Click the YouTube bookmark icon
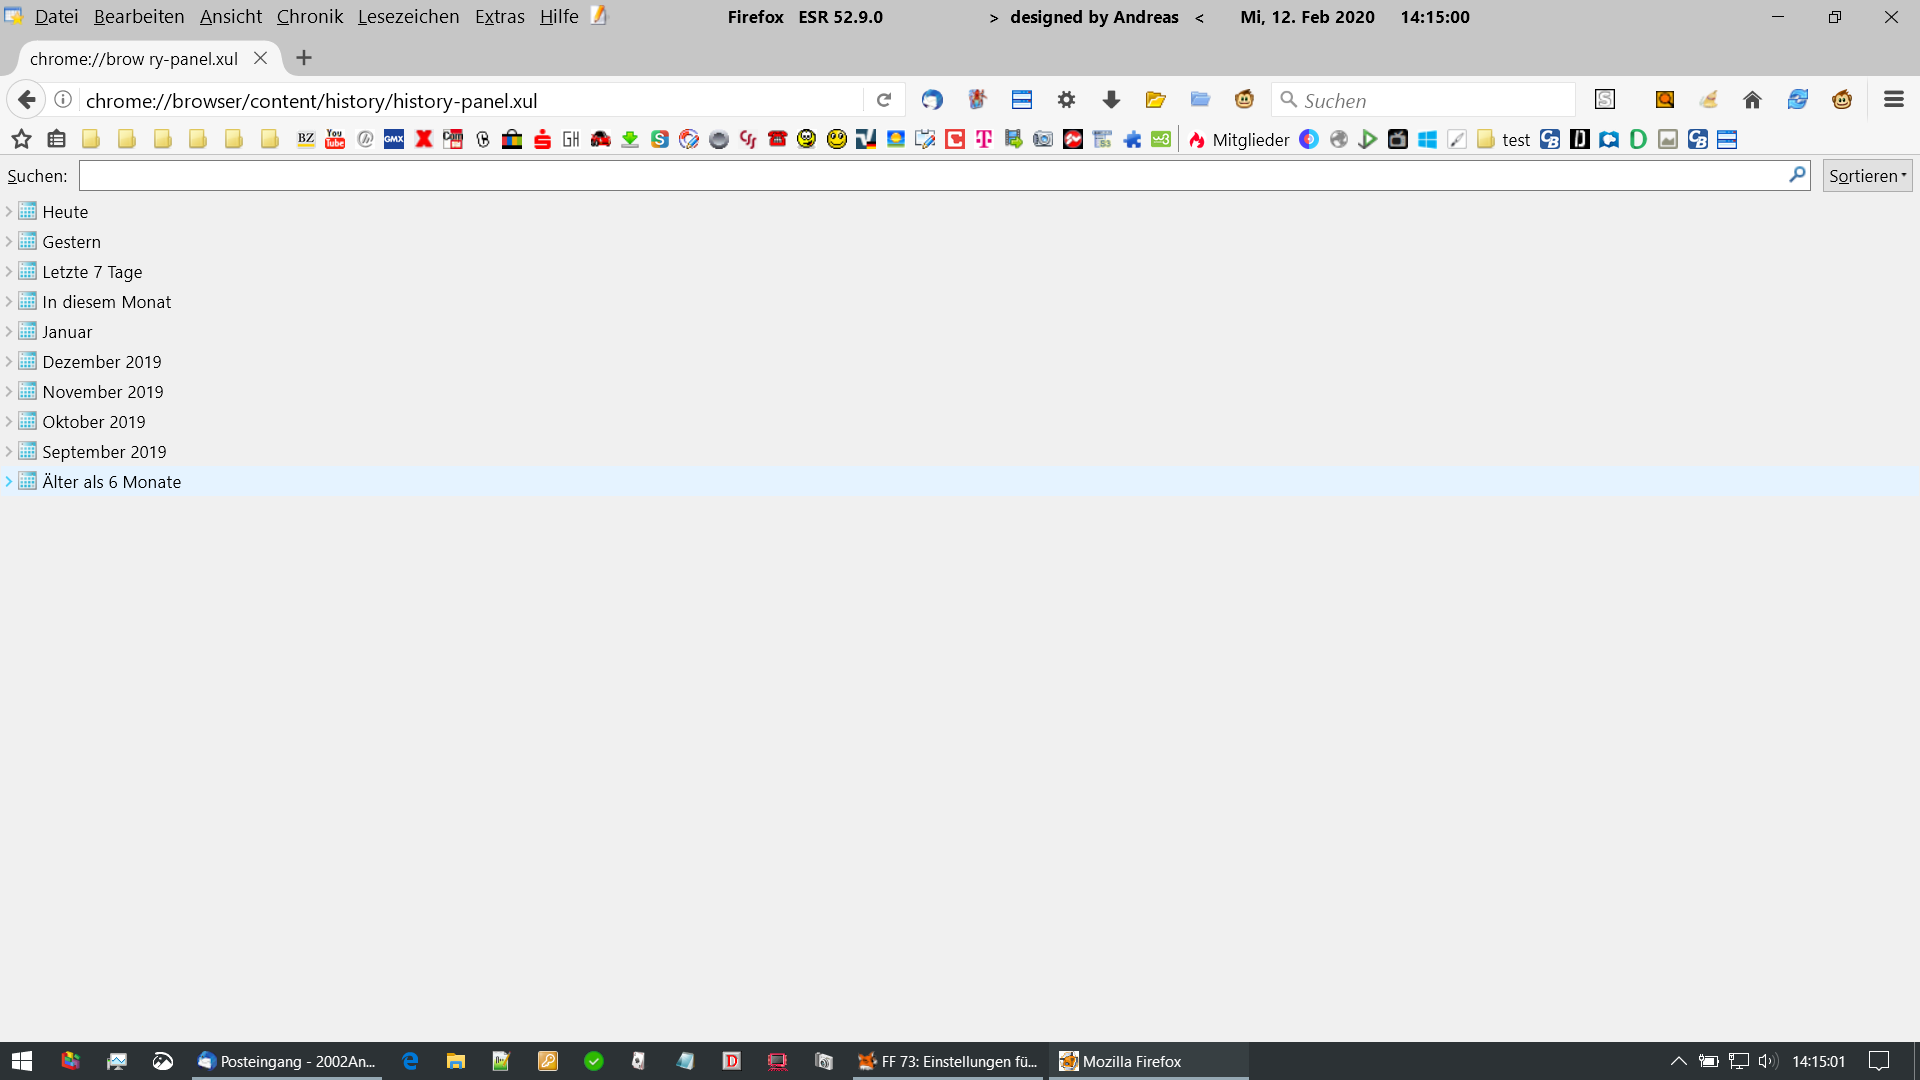 (x=335, y=140)
